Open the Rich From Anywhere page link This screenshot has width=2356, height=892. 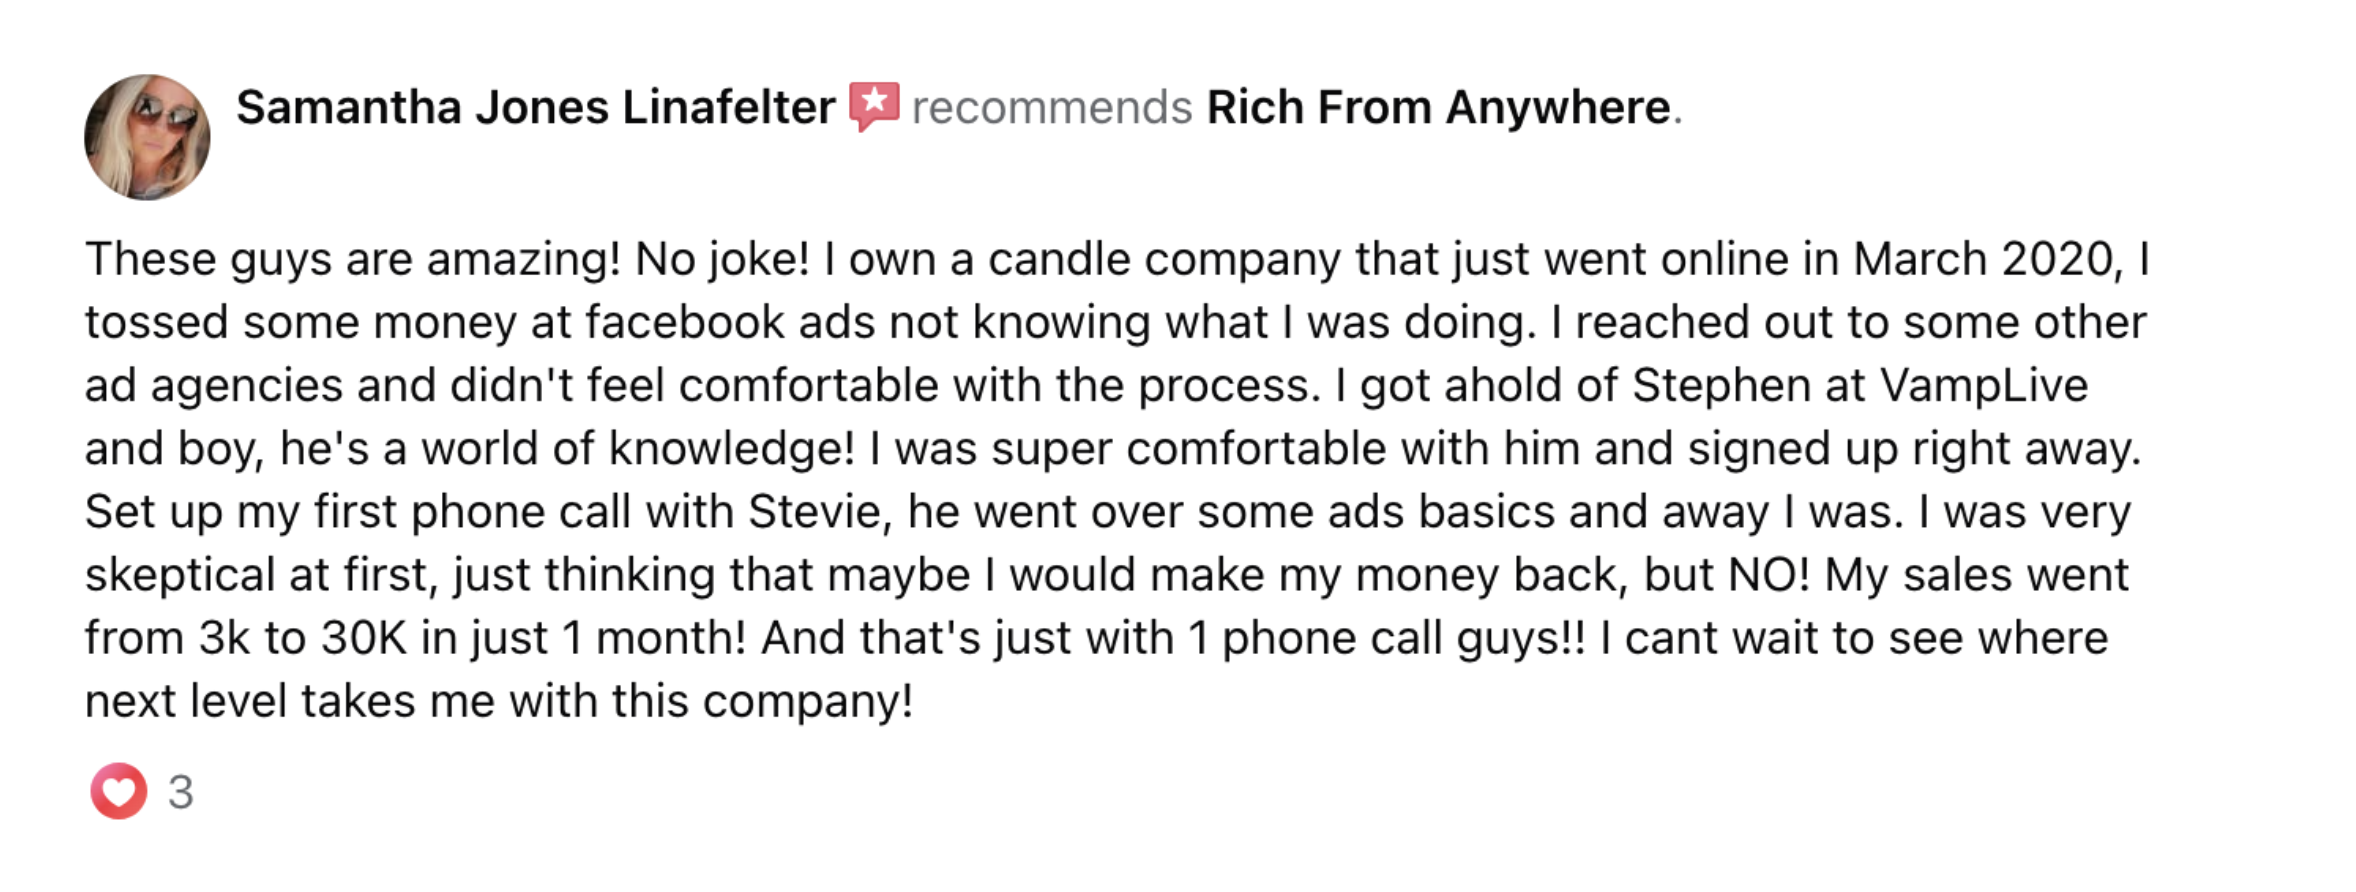1438,107
